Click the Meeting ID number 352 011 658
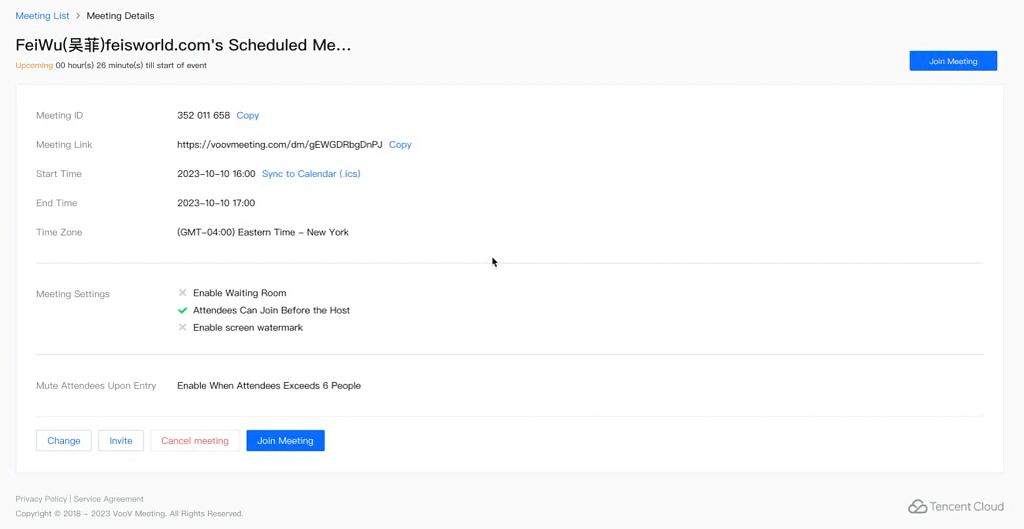 [203, 116]
